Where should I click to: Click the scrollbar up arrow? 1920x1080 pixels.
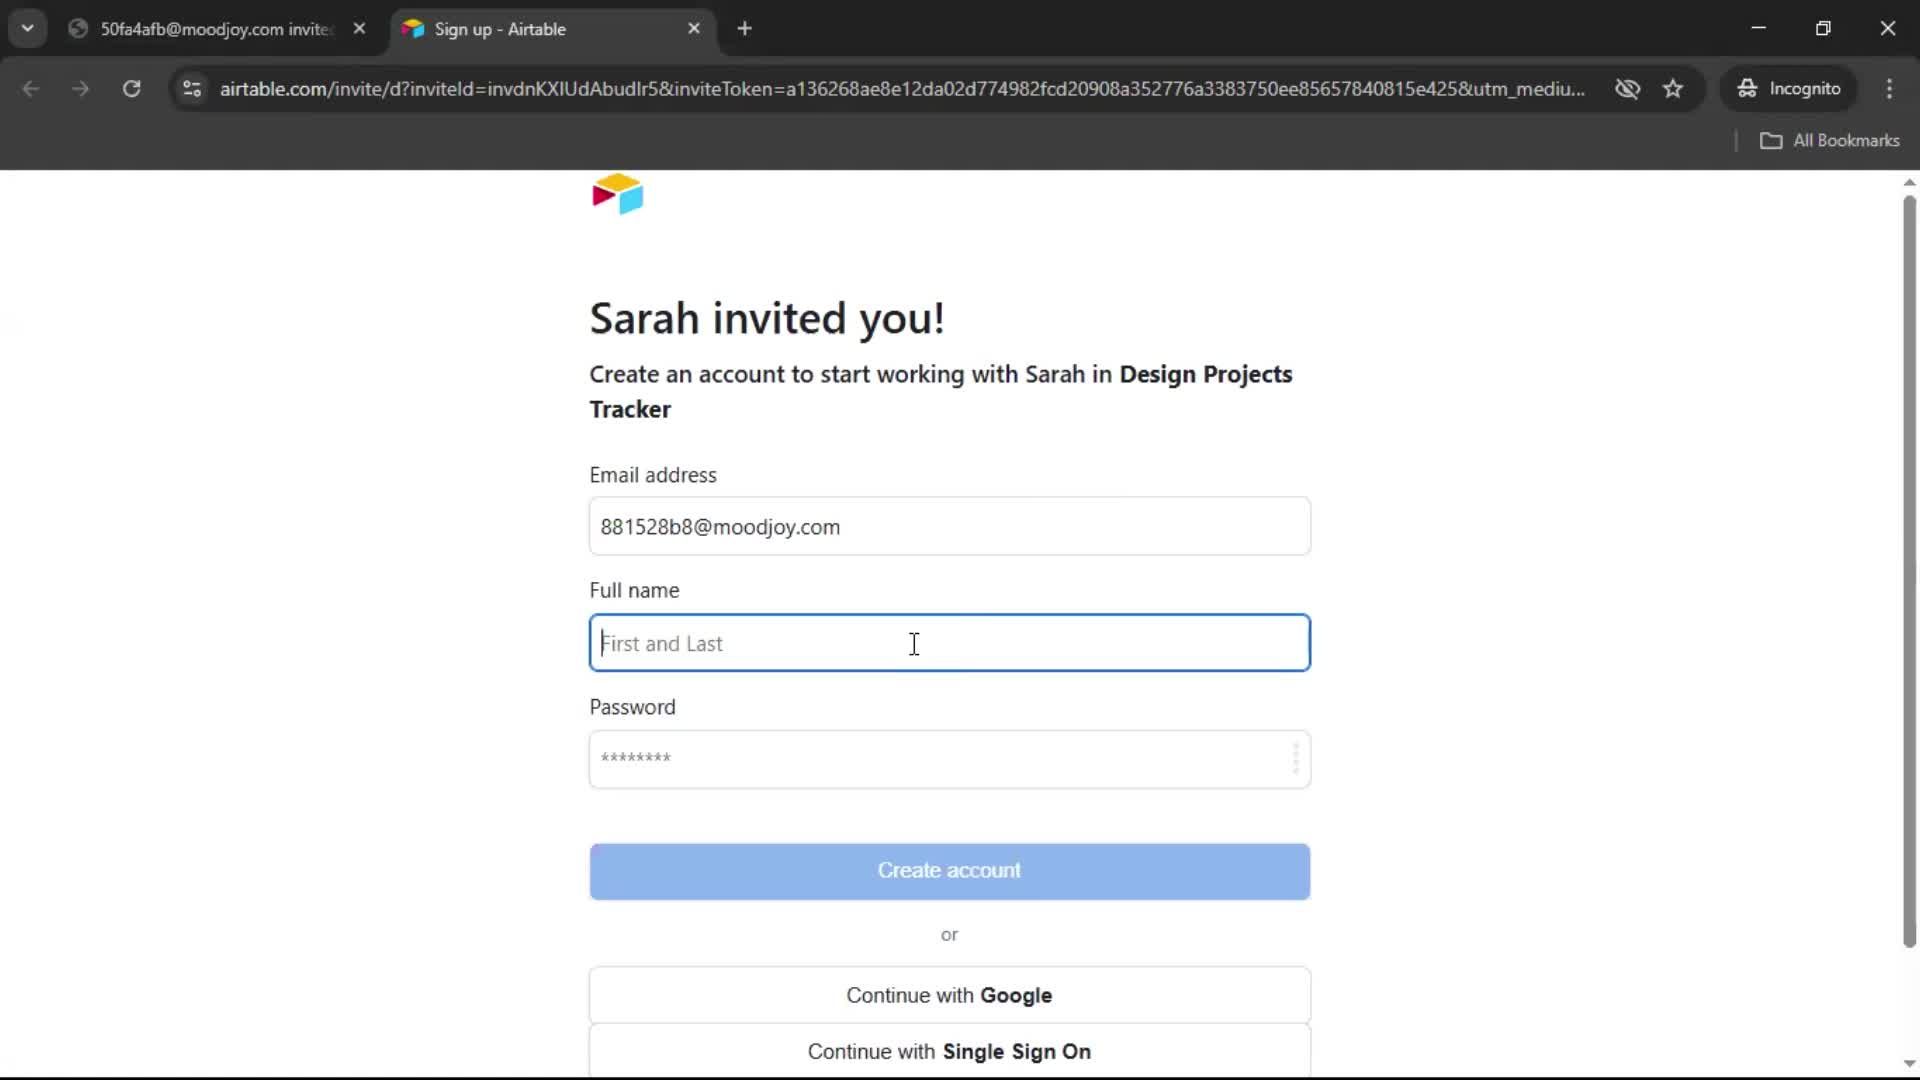[1909, 182]
